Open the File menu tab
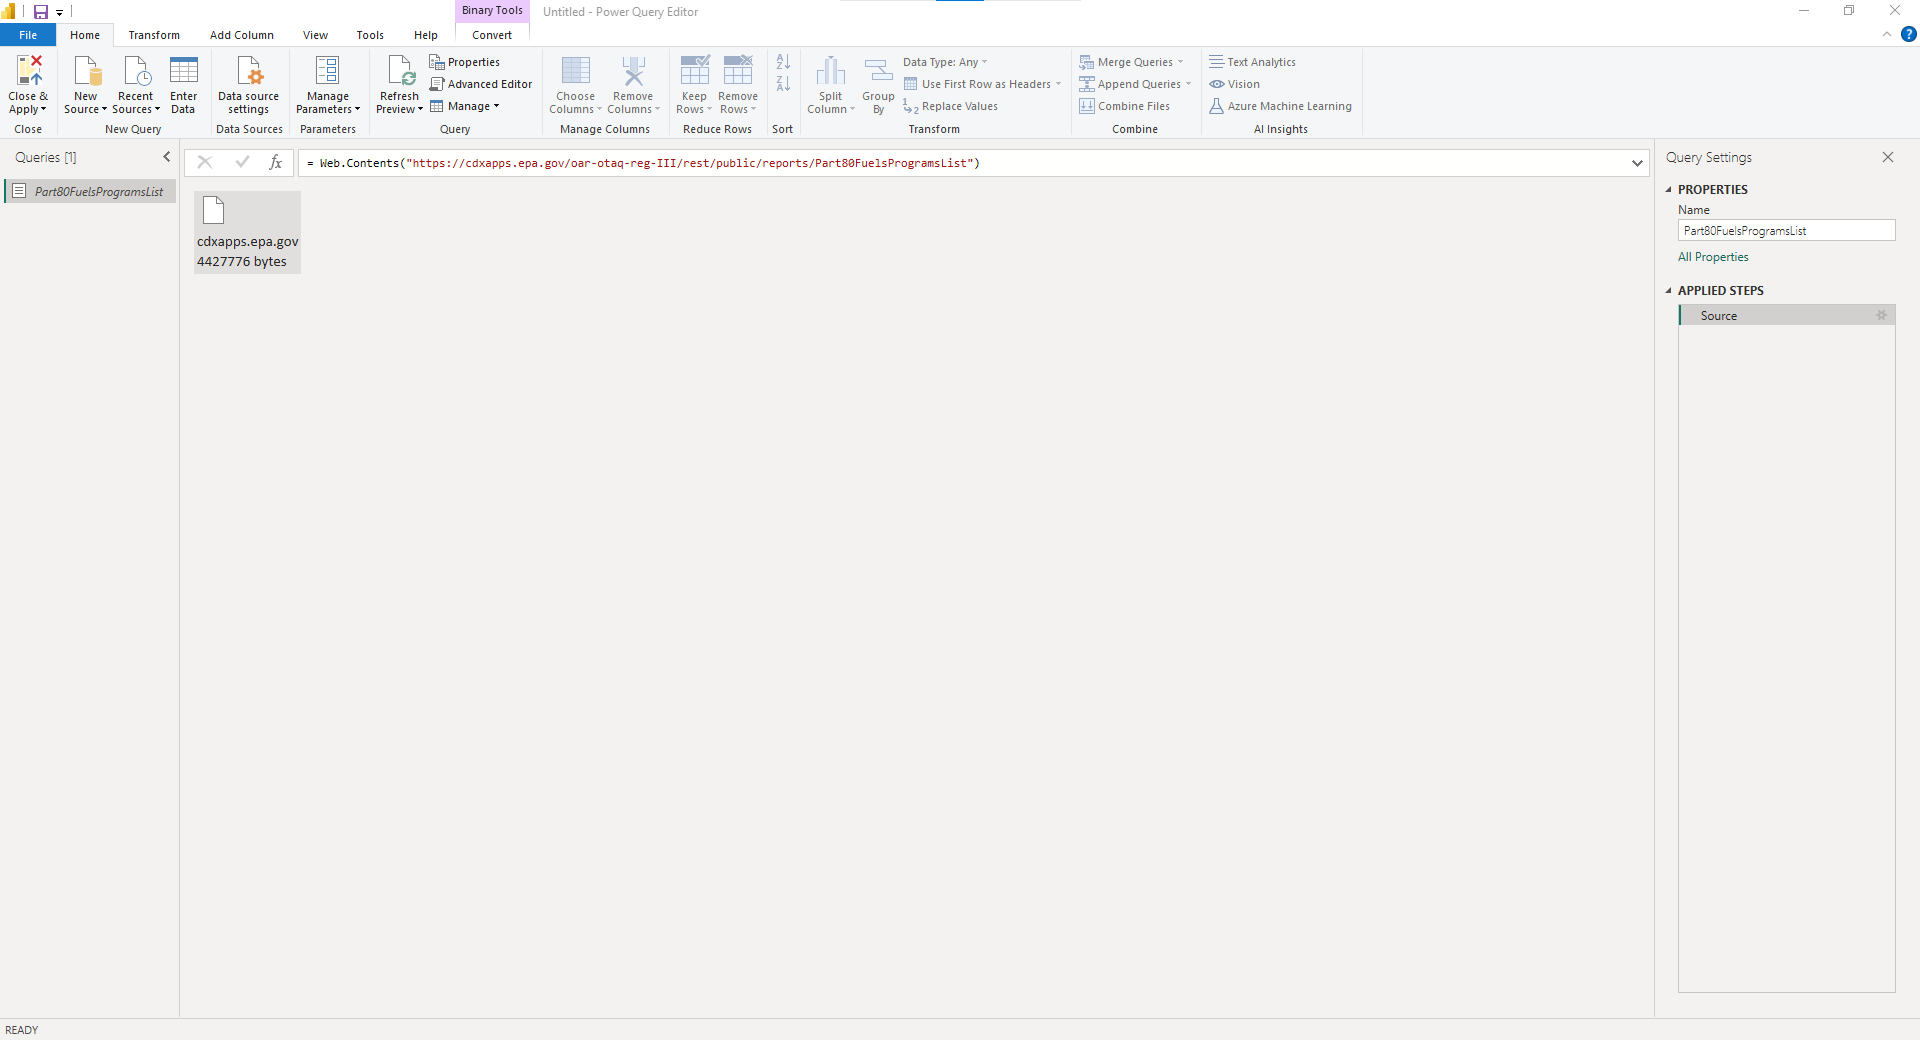Viewport: 1920px width, 1040px height. (x=28, y=35)
